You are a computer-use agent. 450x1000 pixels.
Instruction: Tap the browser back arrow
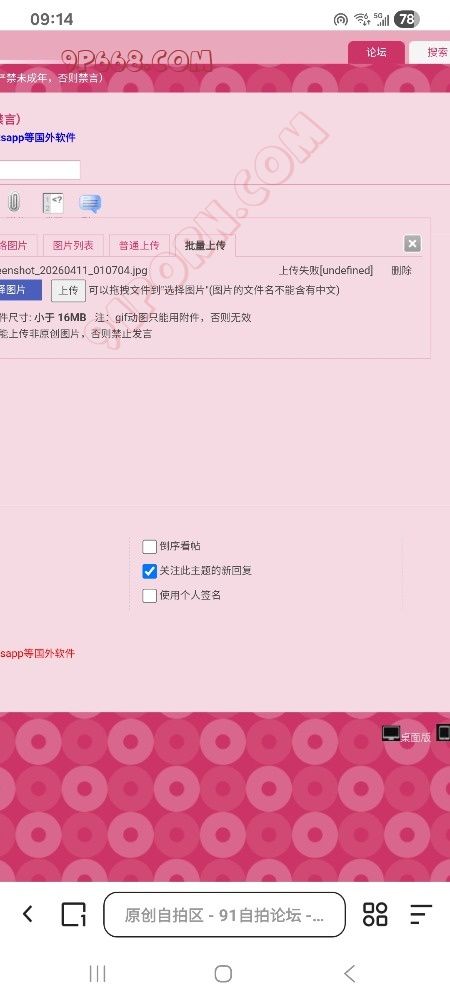click(x=27, y=914)
